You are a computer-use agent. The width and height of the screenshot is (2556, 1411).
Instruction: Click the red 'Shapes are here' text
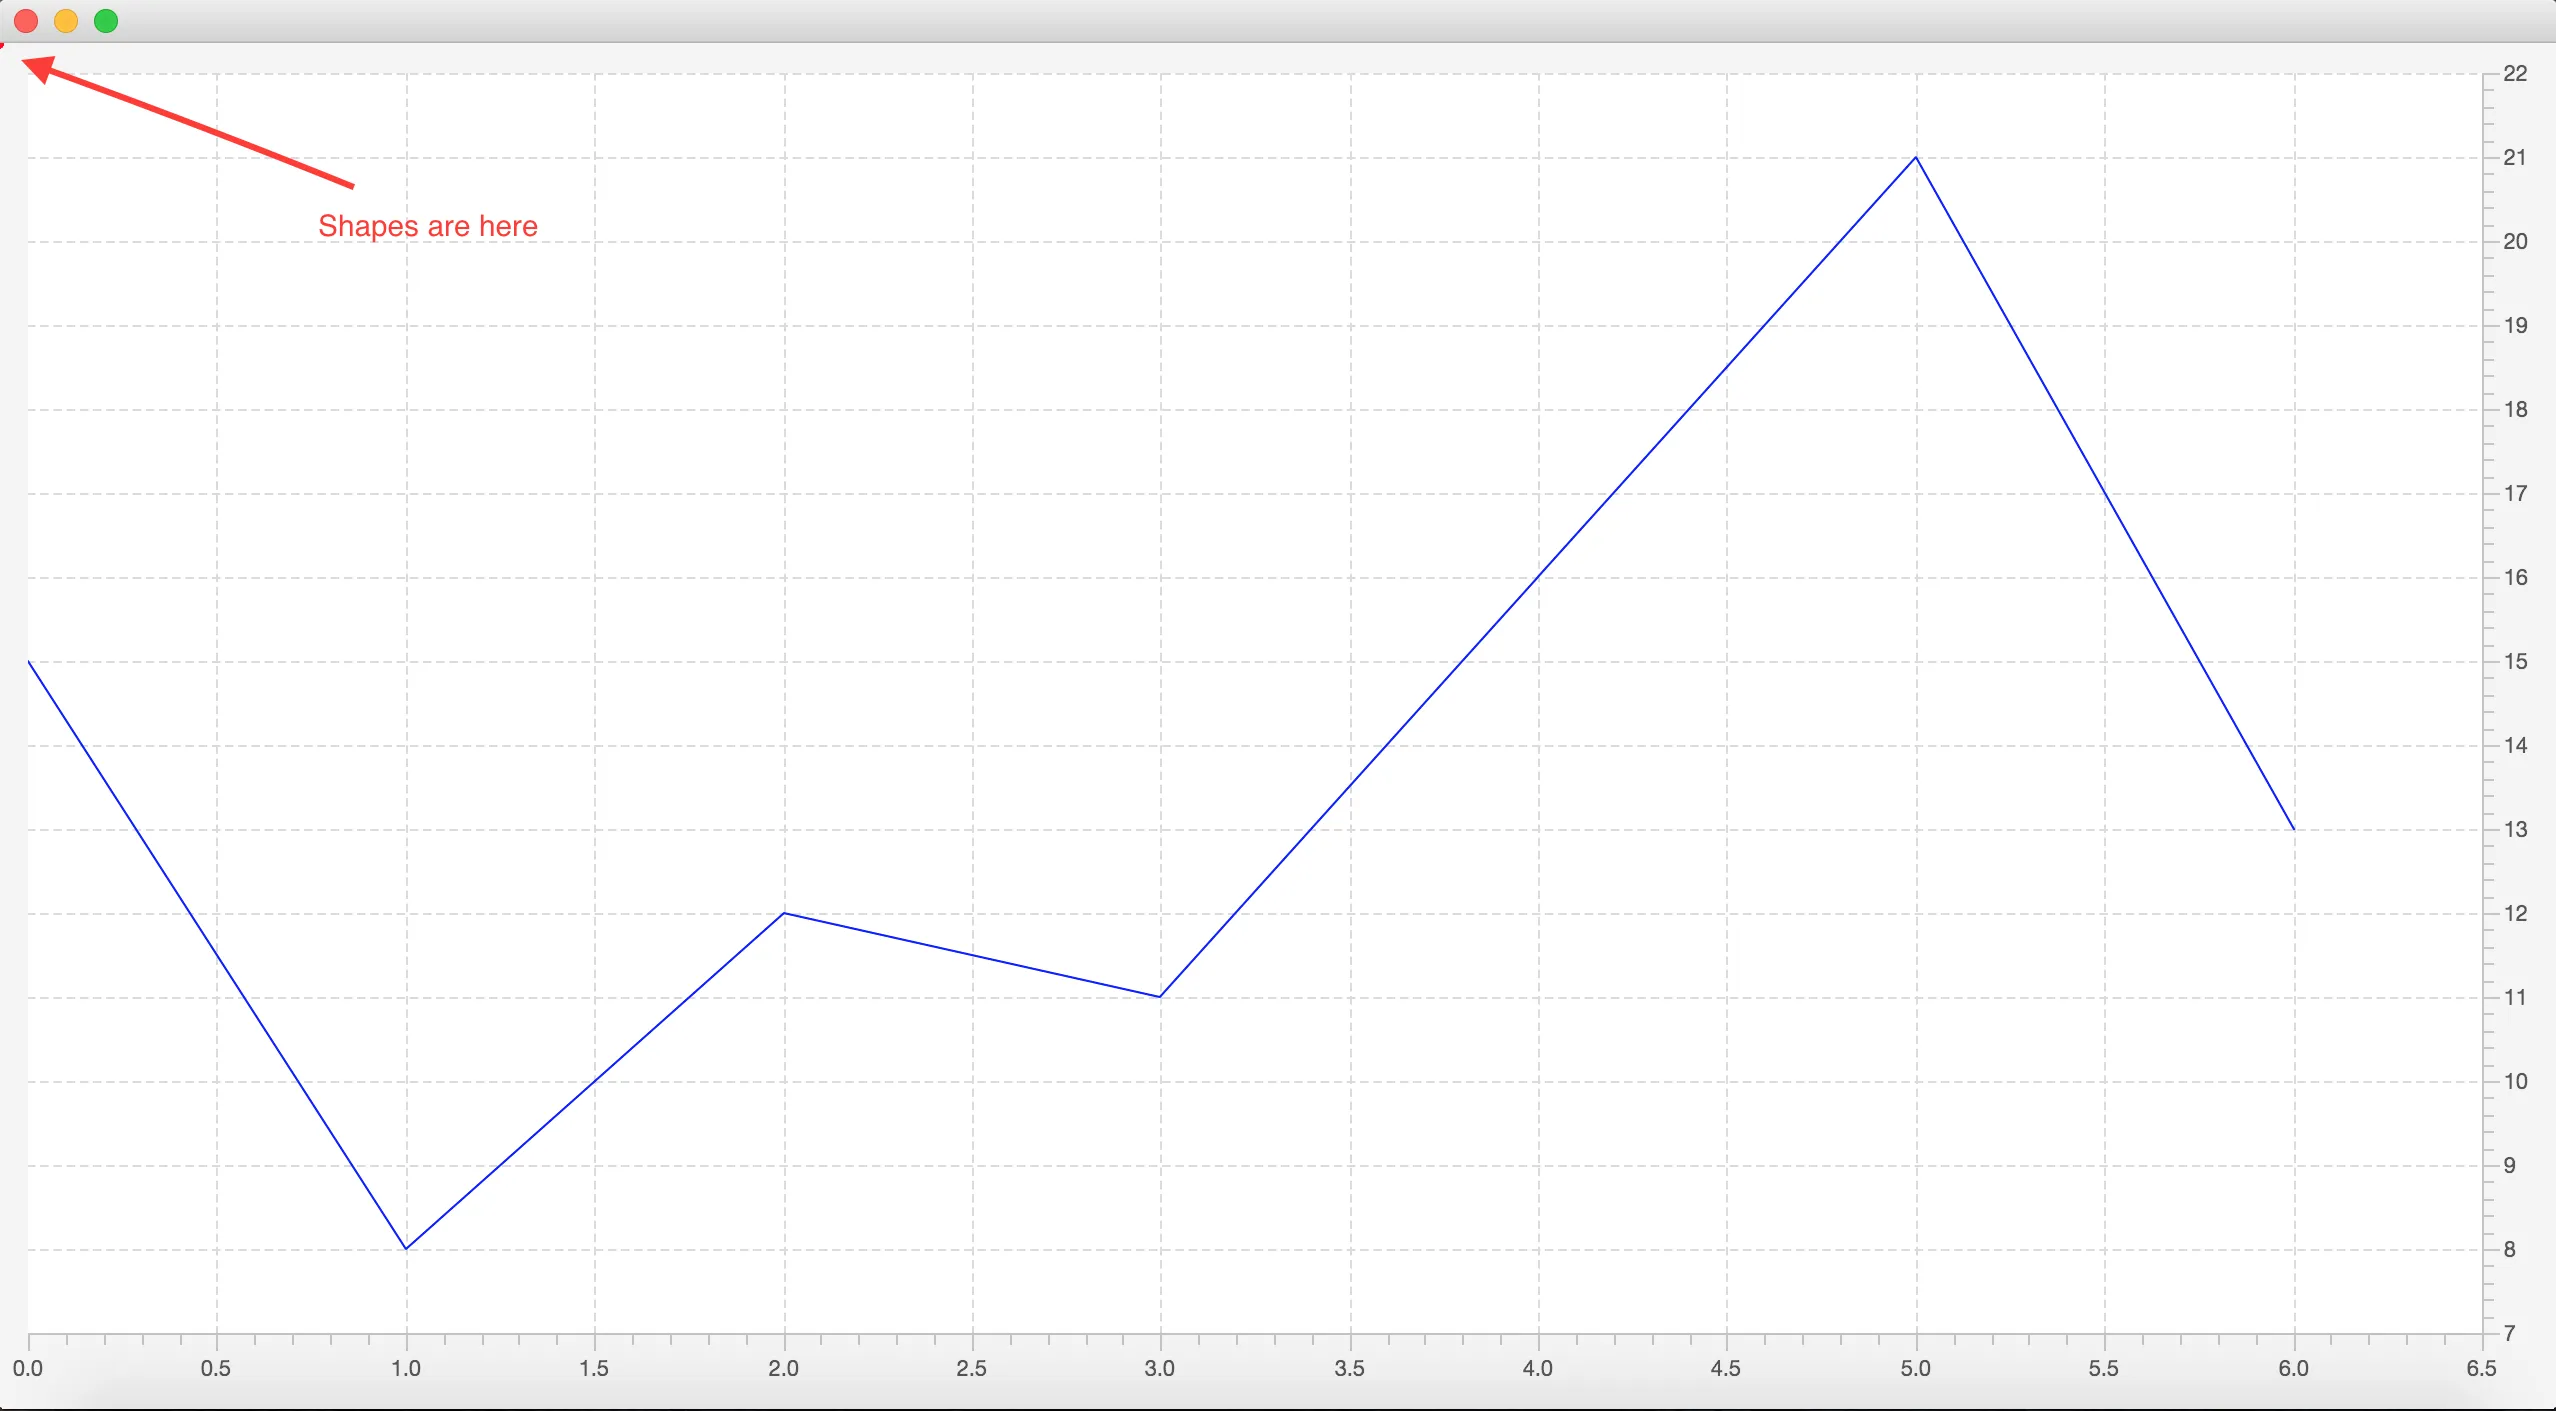tap(428, 226)
